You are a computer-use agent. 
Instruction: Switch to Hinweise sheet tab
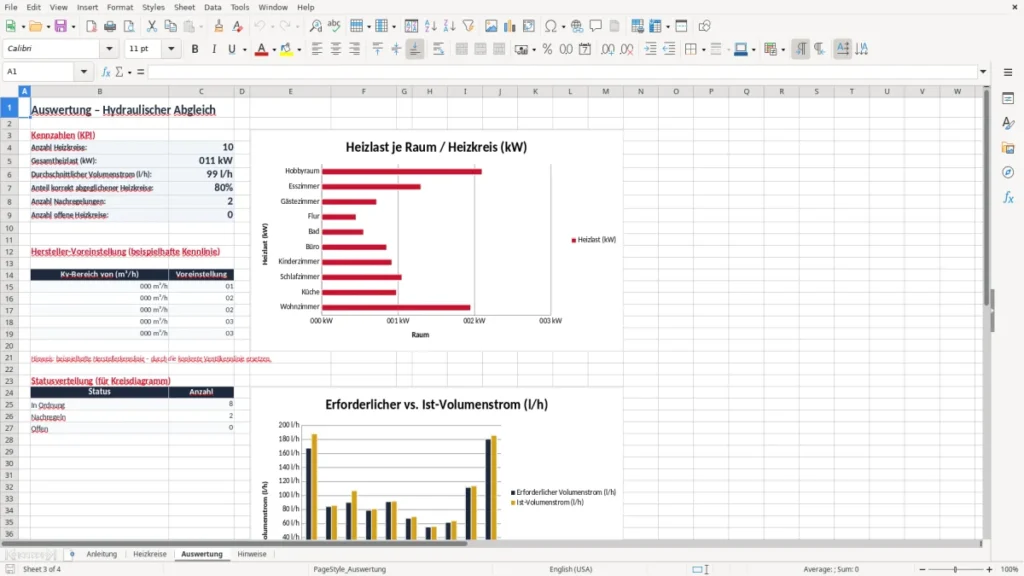(x=252, y=554)
